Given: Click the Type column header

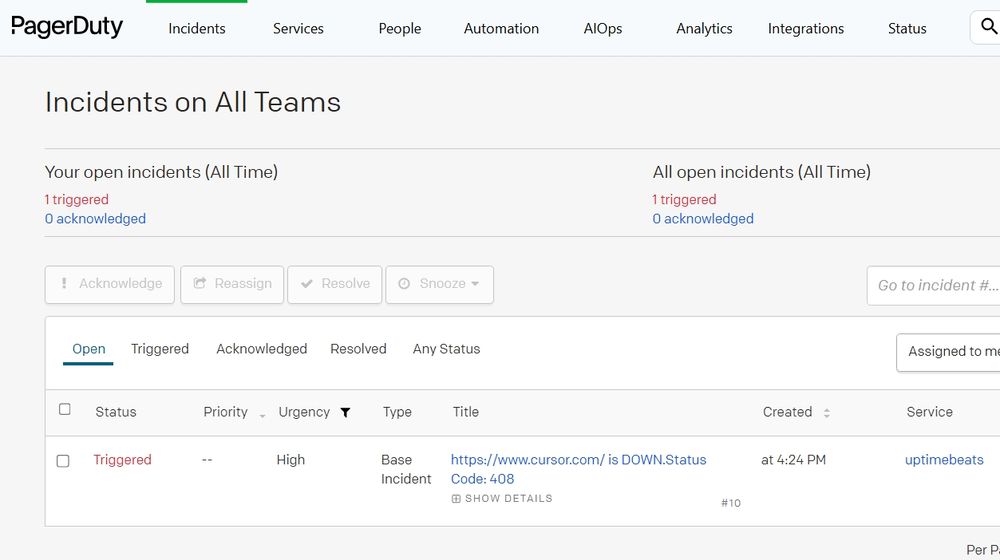Looking at the screenshot, I should 397,412.
